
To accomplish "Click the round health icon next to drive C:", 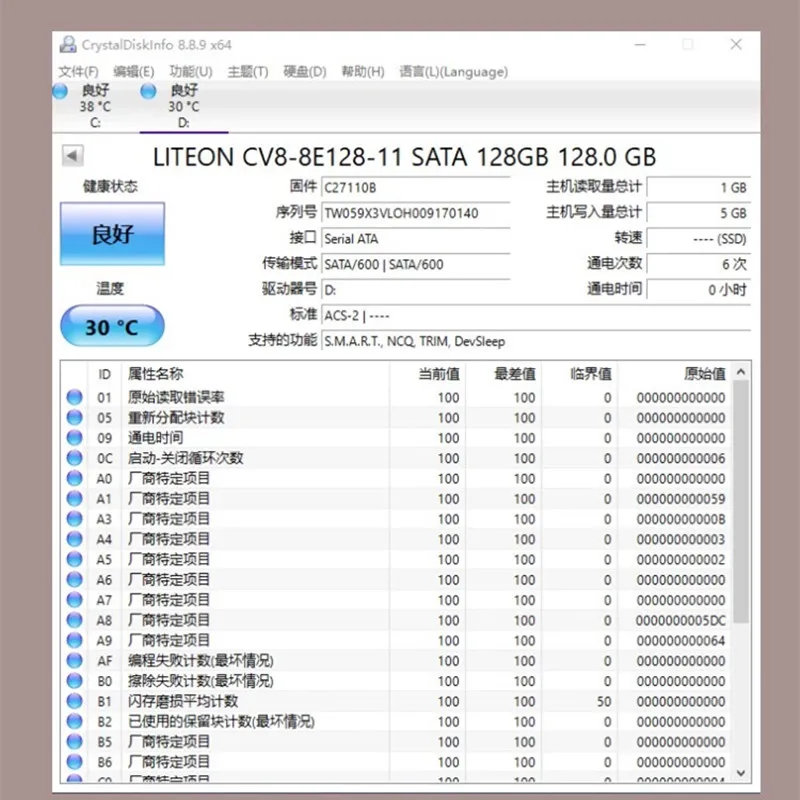I will [61, 90].
